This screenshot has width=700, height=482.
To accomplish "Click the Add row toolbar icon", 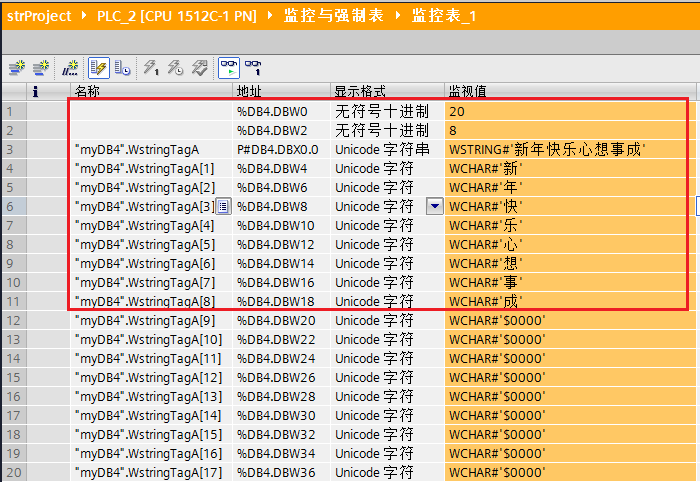I will click(41, 68).
